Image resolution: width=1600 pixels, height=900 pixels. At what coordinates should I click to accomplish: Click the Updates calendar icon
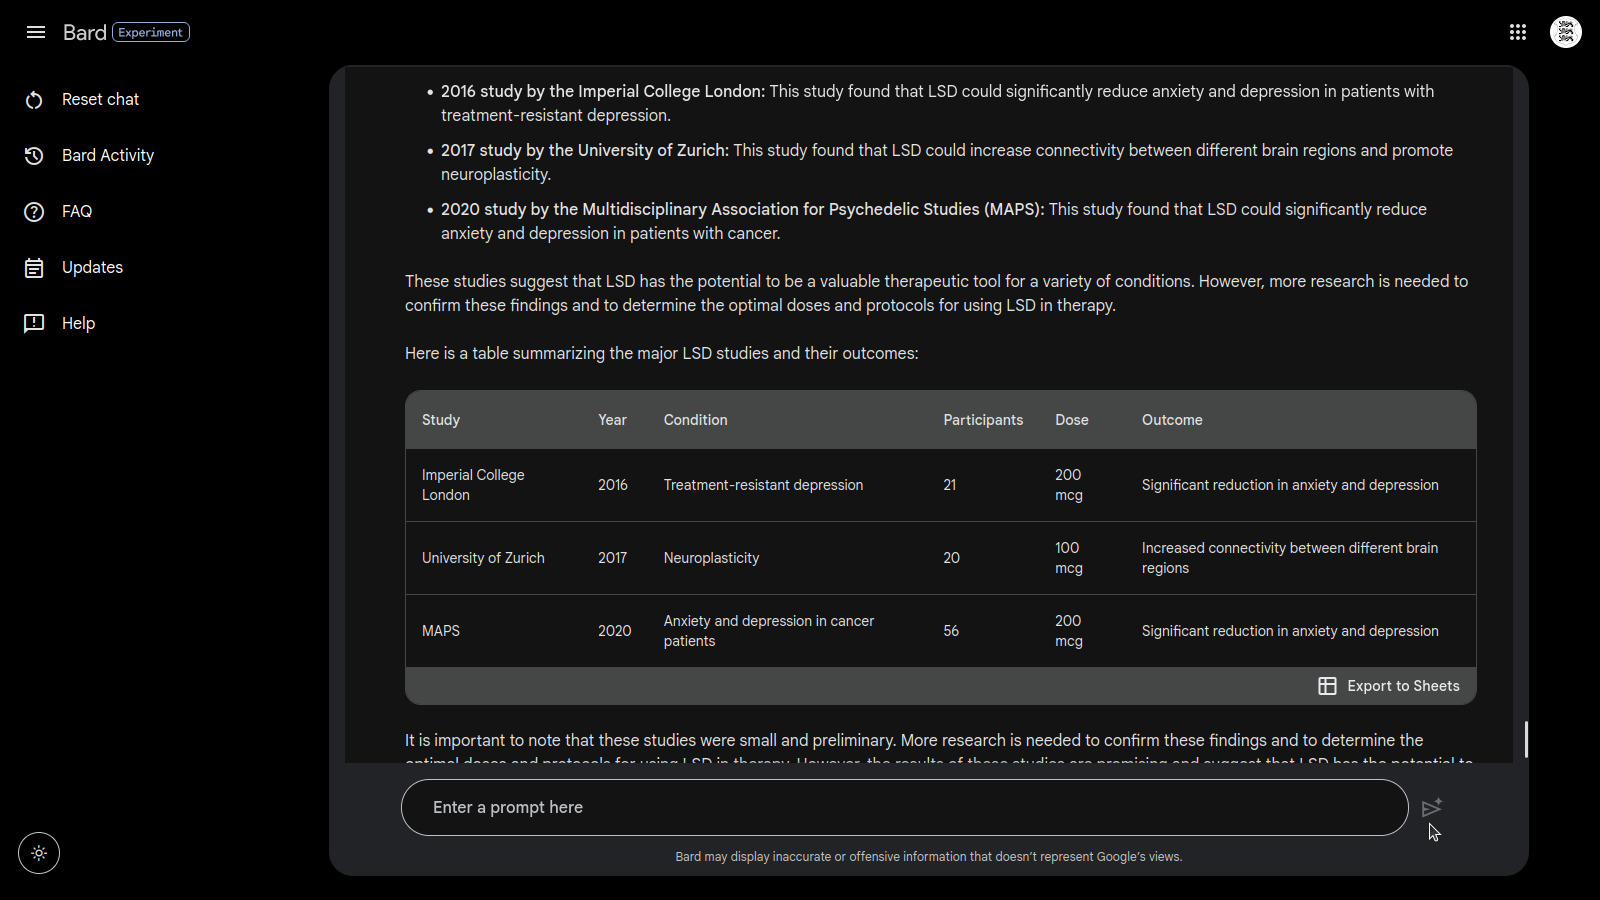(34, 268)
